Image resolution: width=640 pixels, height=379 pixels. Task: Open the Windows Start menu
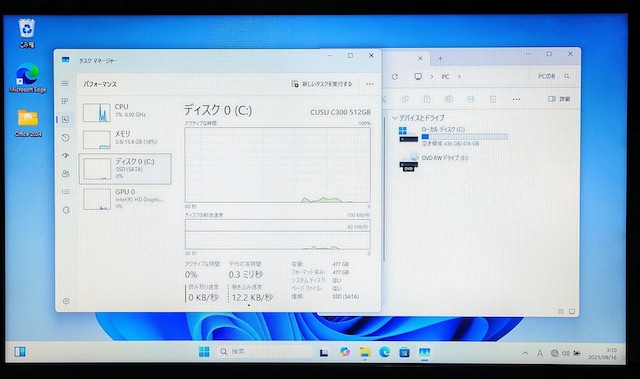coord(204,352)
